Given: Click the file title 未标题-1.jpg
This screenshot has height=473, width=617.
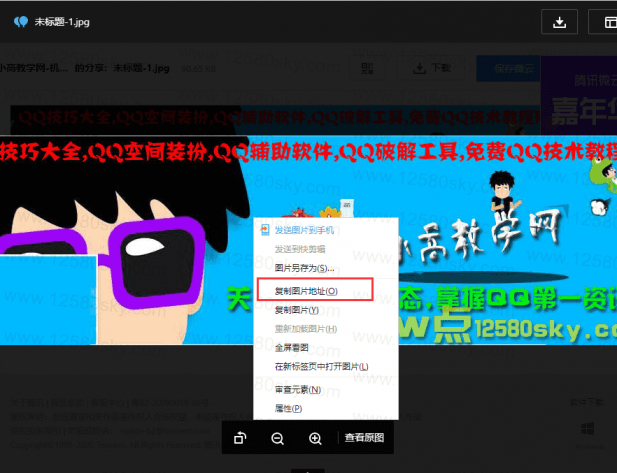Looking at the screenshot, I should point(62,22).
